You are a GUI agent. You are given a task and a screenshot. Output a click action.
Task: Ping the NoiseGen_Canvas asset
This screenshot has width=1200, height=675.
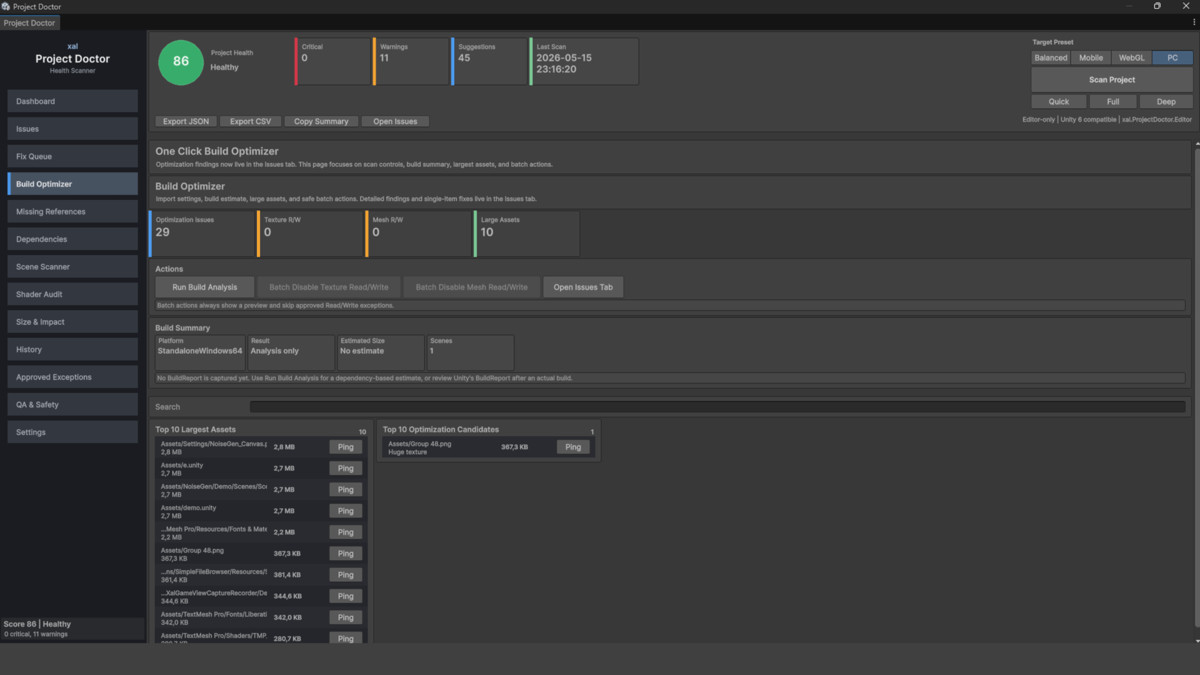pyautogui.click(x=345, y=447)
